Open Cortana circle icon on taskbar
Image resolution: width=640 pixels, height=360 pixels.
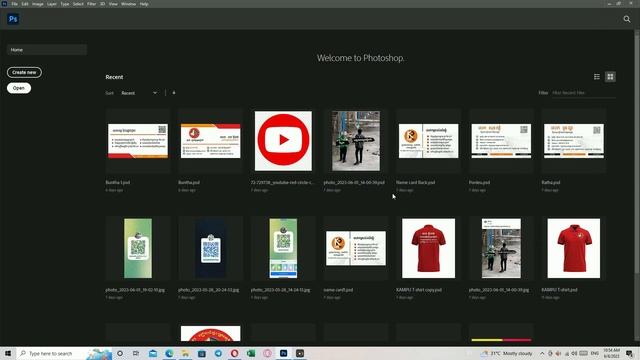click(120, 353)
